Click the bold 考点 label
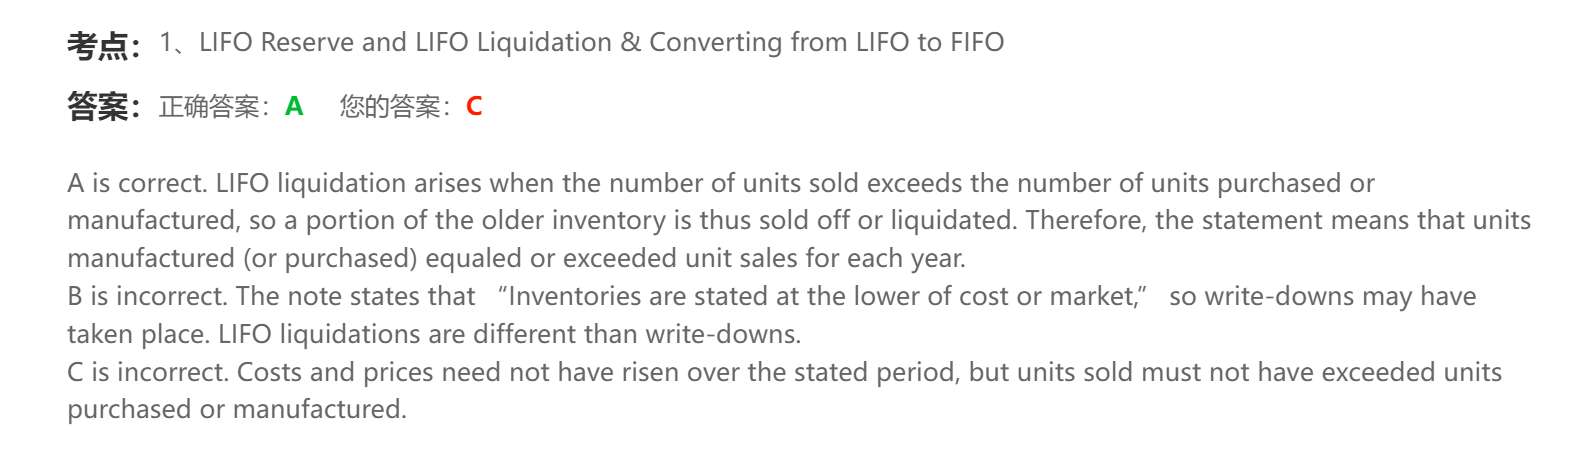Image resolution: width=1583 pixels, height=460 pixels. pyautogui.click(x=98, y=44)
